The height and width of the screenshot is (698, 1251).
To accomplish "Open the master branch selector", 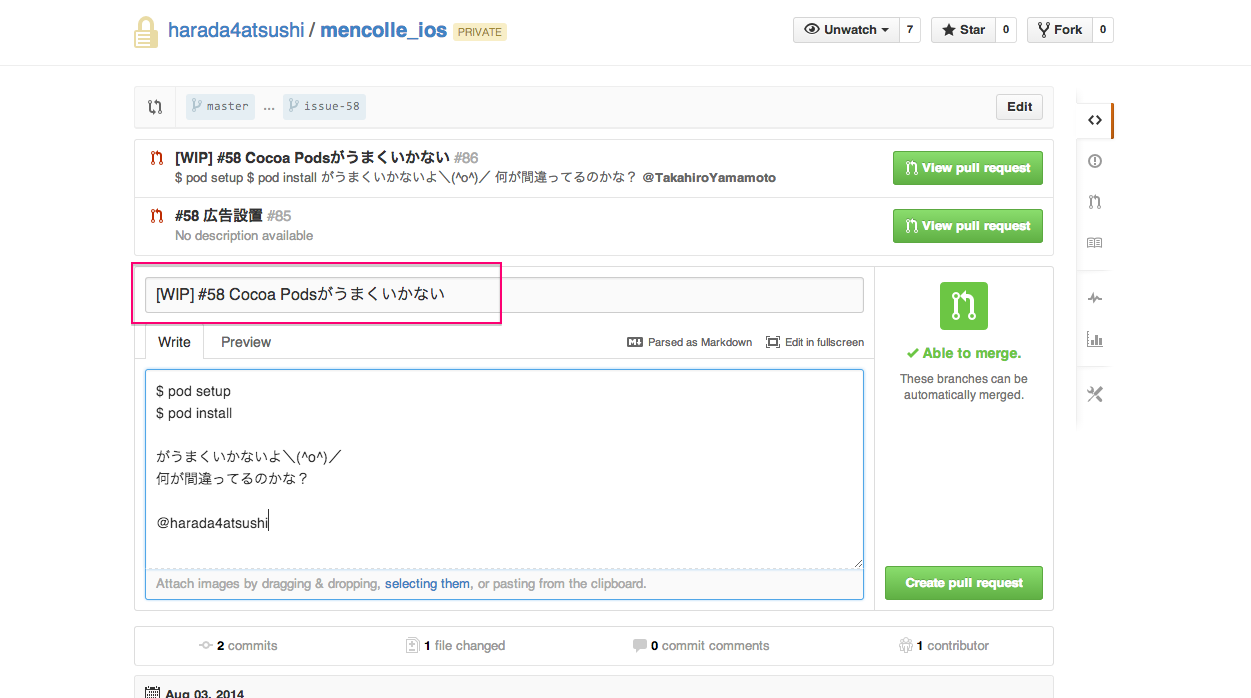I will pos(219,105).
